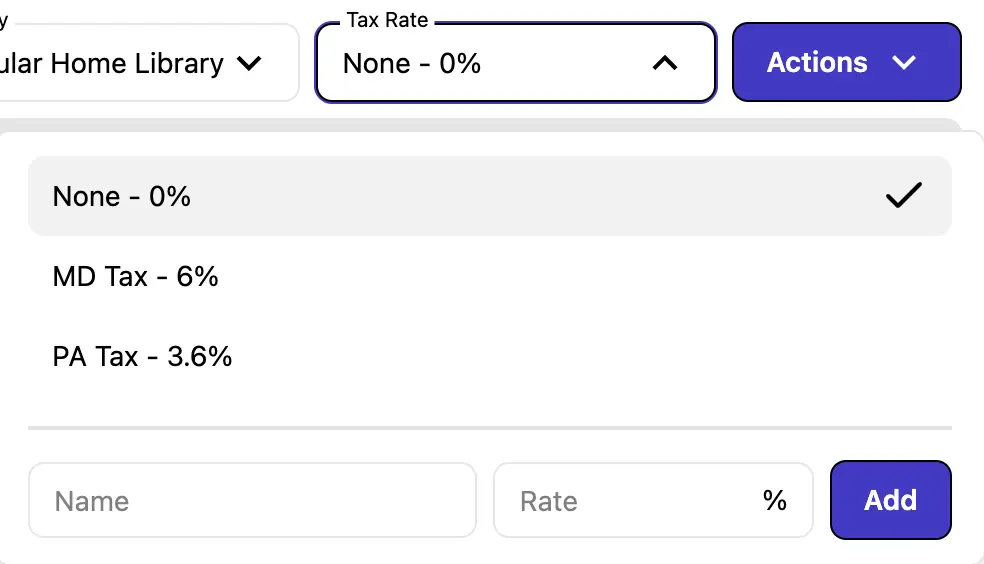984x564 pixels.
Task: Click the divider line above the Name field
Action: pyautogui.click(x=490, y=427)
